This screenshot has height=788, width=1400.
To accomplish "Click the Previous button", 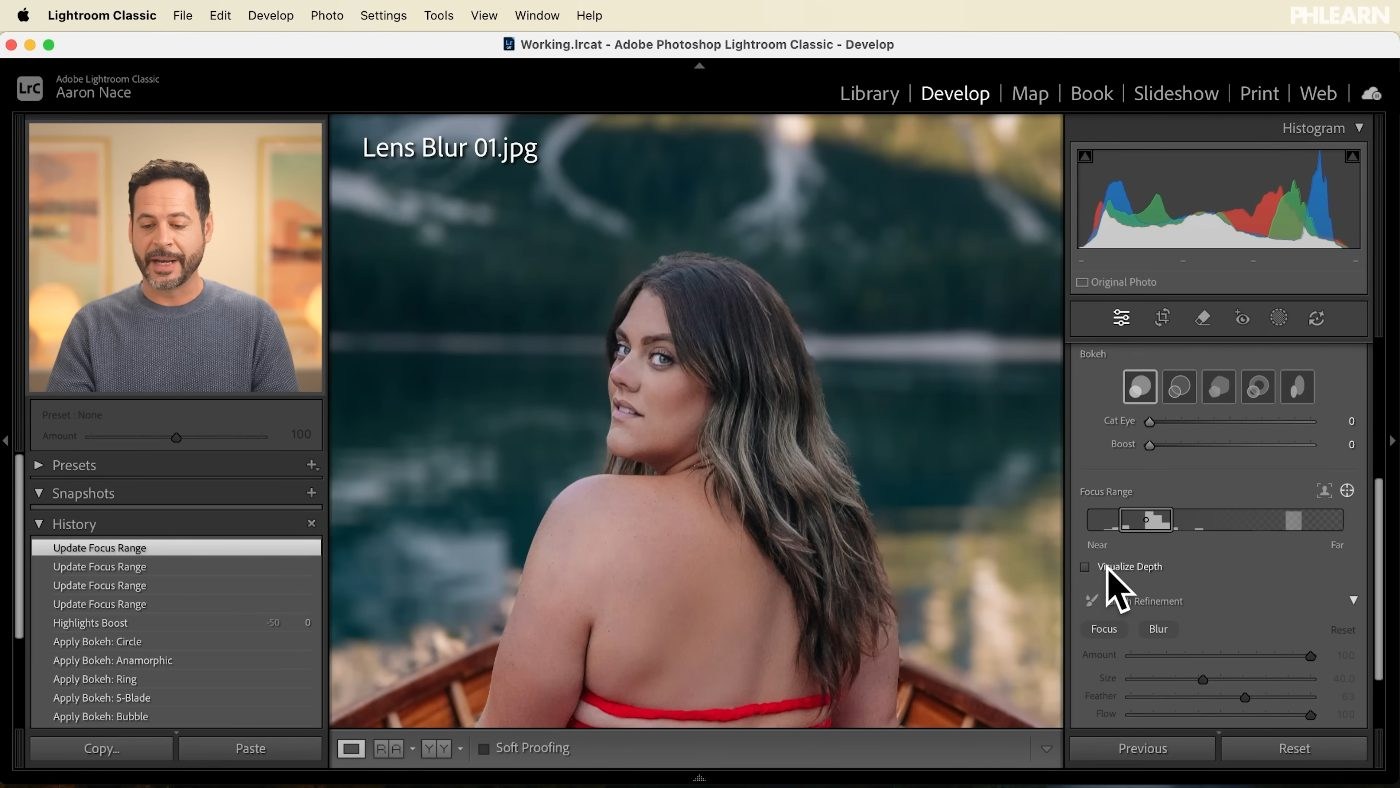I will coord(1142,748).
